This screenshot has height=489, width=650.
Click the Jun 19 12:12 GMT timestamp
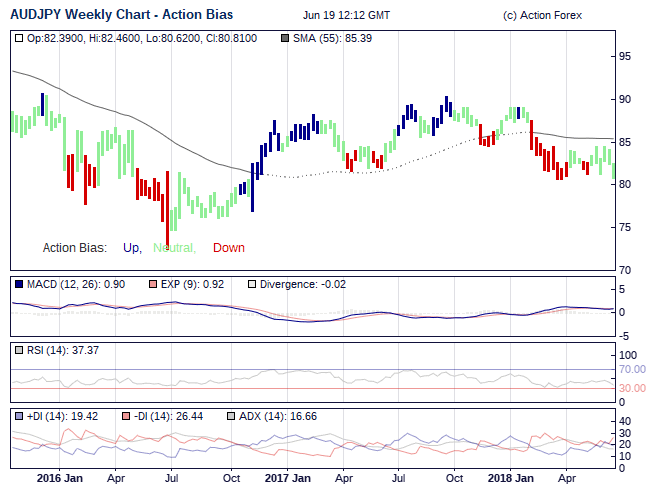pos(346,16)
